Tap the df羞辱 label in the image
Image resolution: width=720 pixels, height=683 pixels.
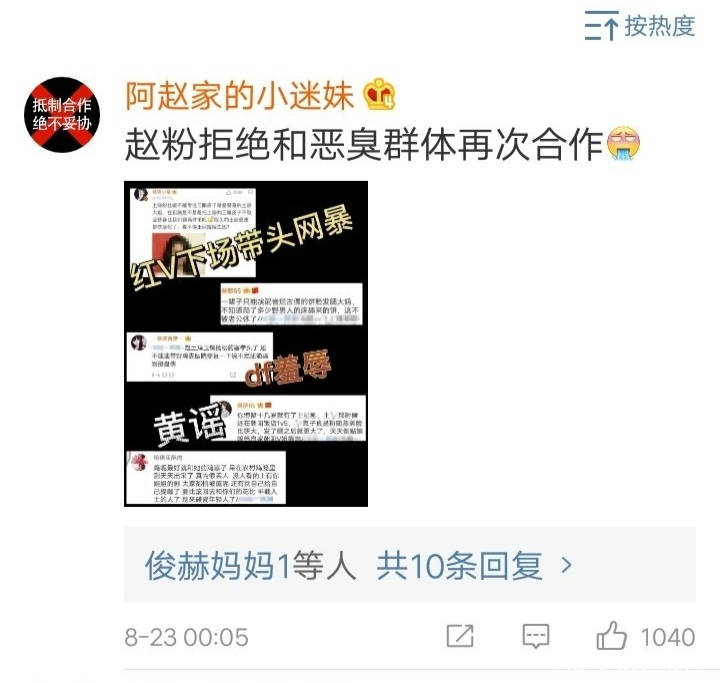coord(288,368)
